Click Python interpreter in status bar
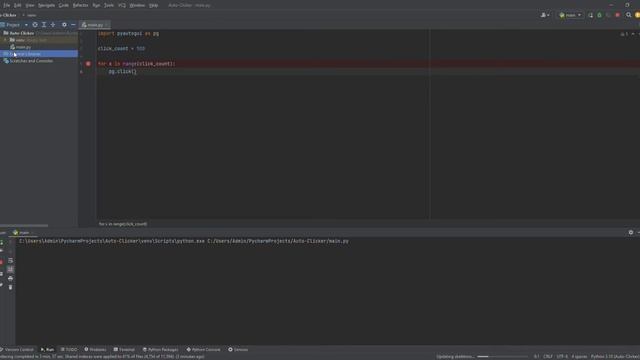 [x=616, y=356]
